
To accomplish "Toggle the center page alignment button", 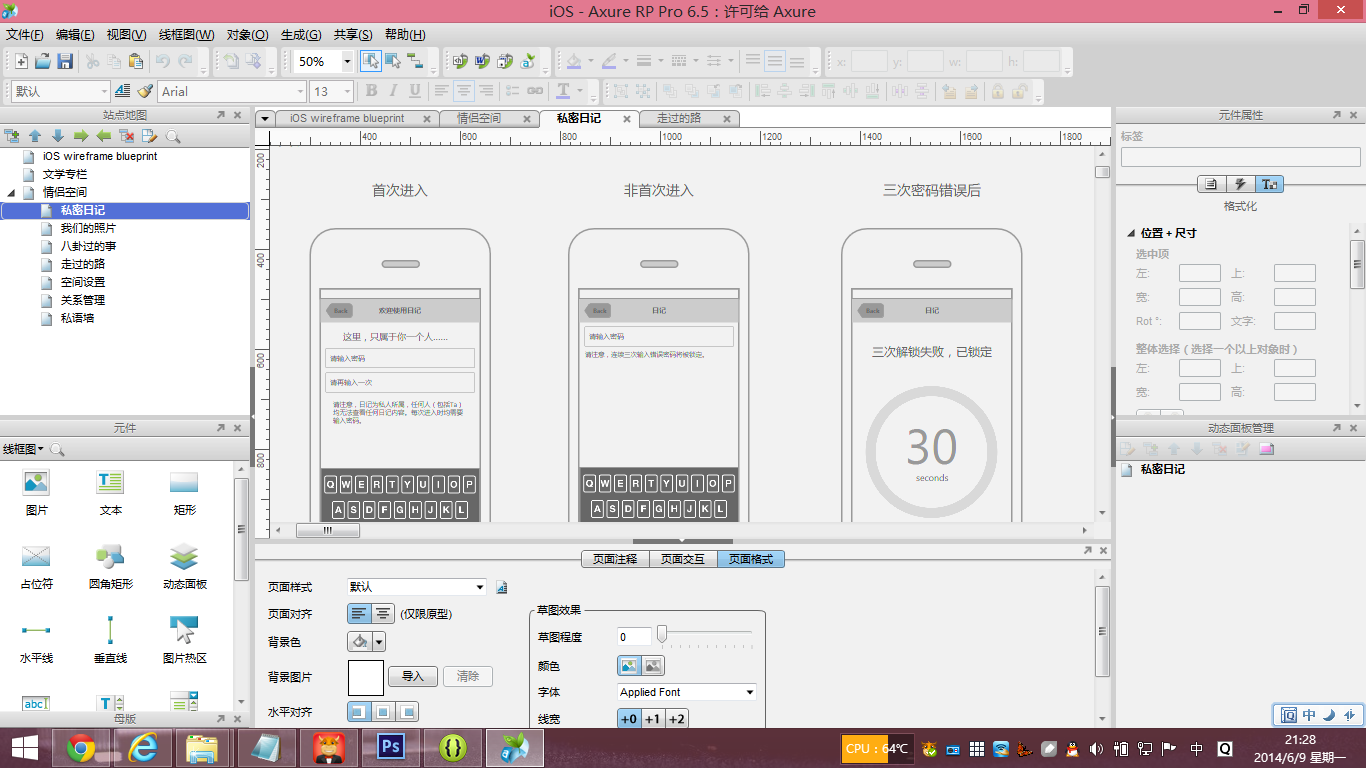I will pos(382,614).
